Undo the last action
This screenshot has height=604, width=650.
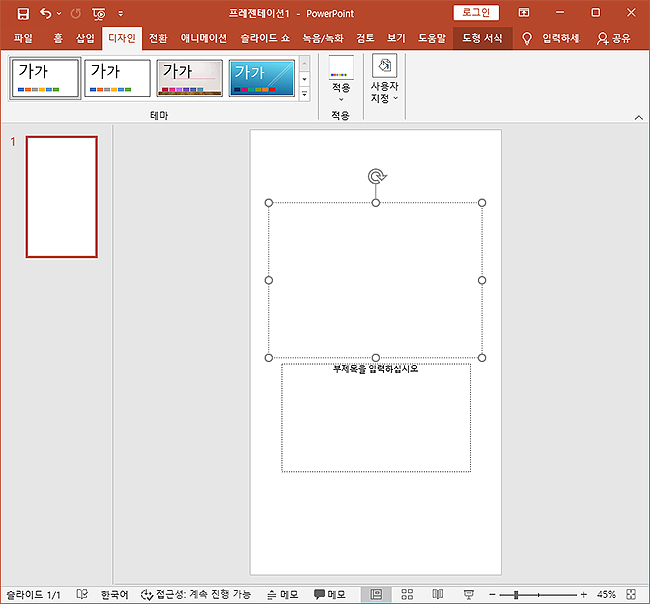[x=46, y=14]
